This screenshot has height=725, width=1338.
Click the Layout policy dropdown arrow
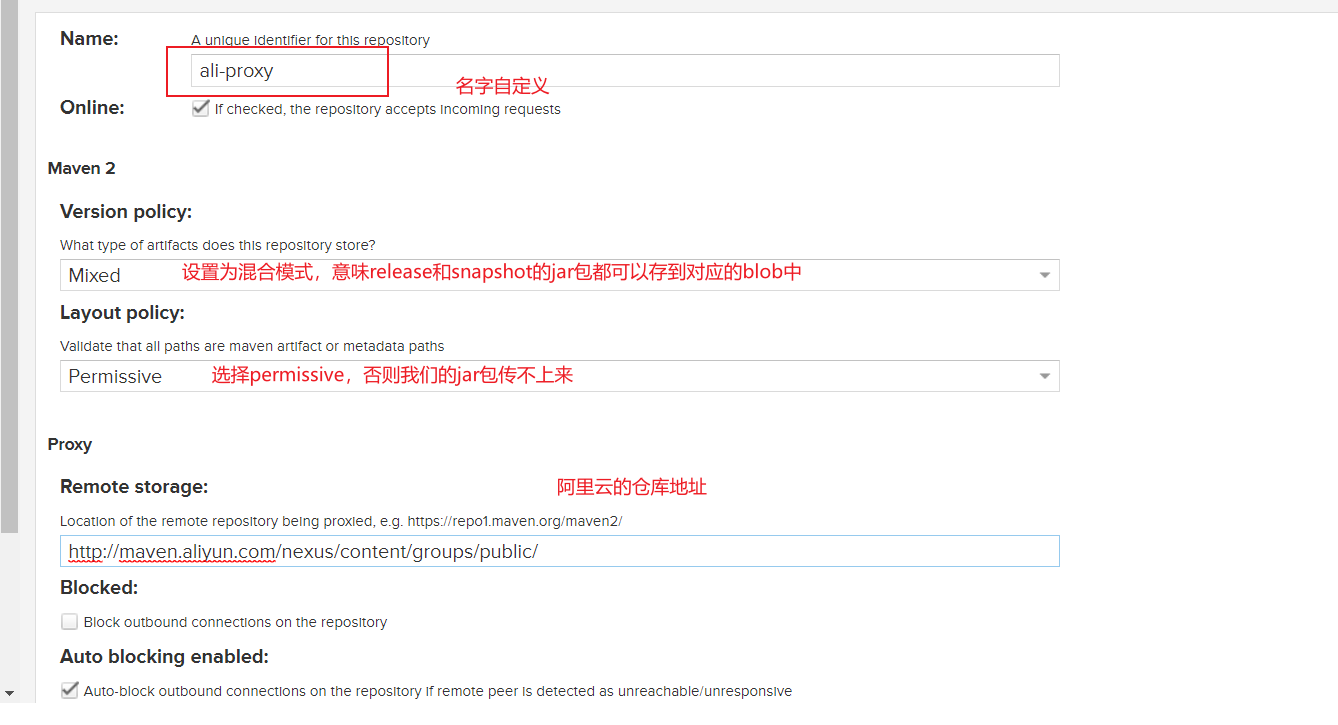[1044, 376]
